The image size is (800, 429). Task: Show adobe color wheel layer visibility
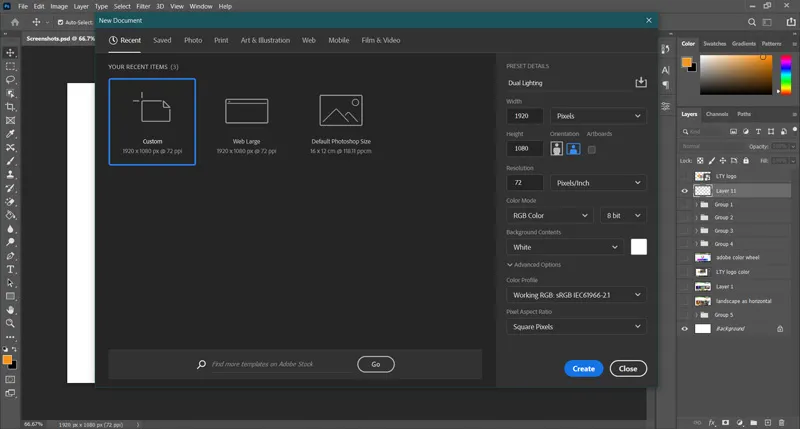[x=685, y=257]
